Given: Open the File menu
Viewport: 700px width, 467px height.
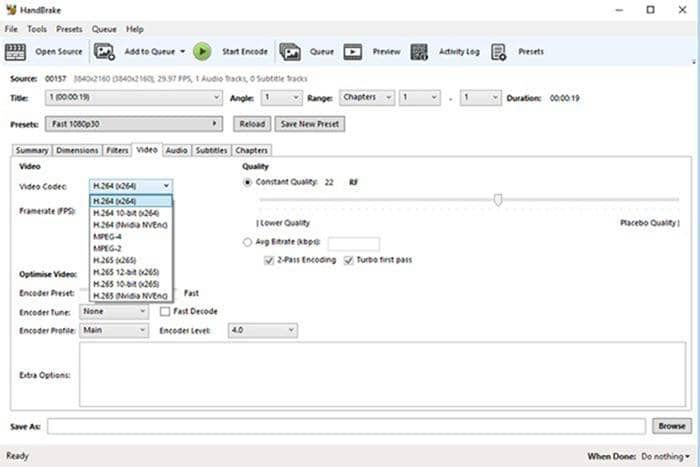Looking at the screenshot, I should [11, 29].
